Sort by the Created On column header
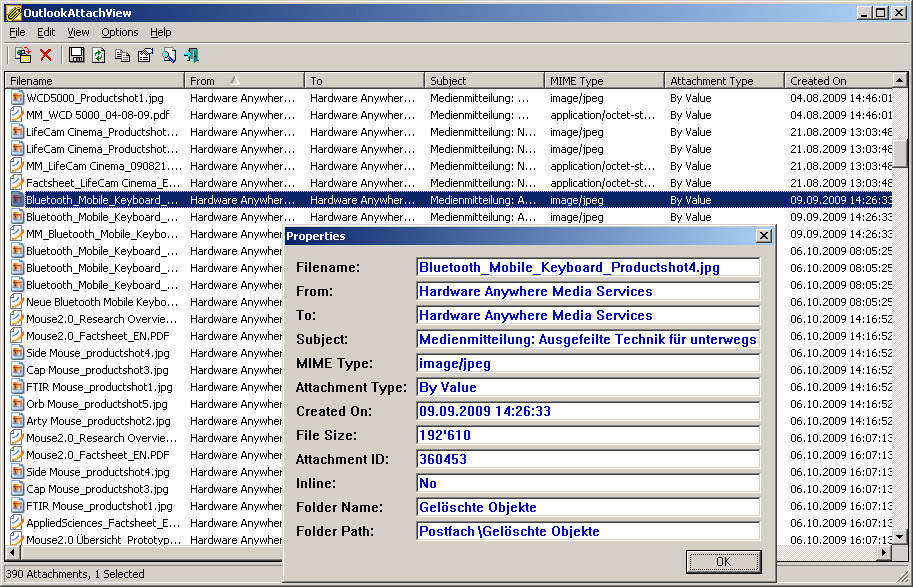This screenshot has width=913, height=587. [838, 80]
